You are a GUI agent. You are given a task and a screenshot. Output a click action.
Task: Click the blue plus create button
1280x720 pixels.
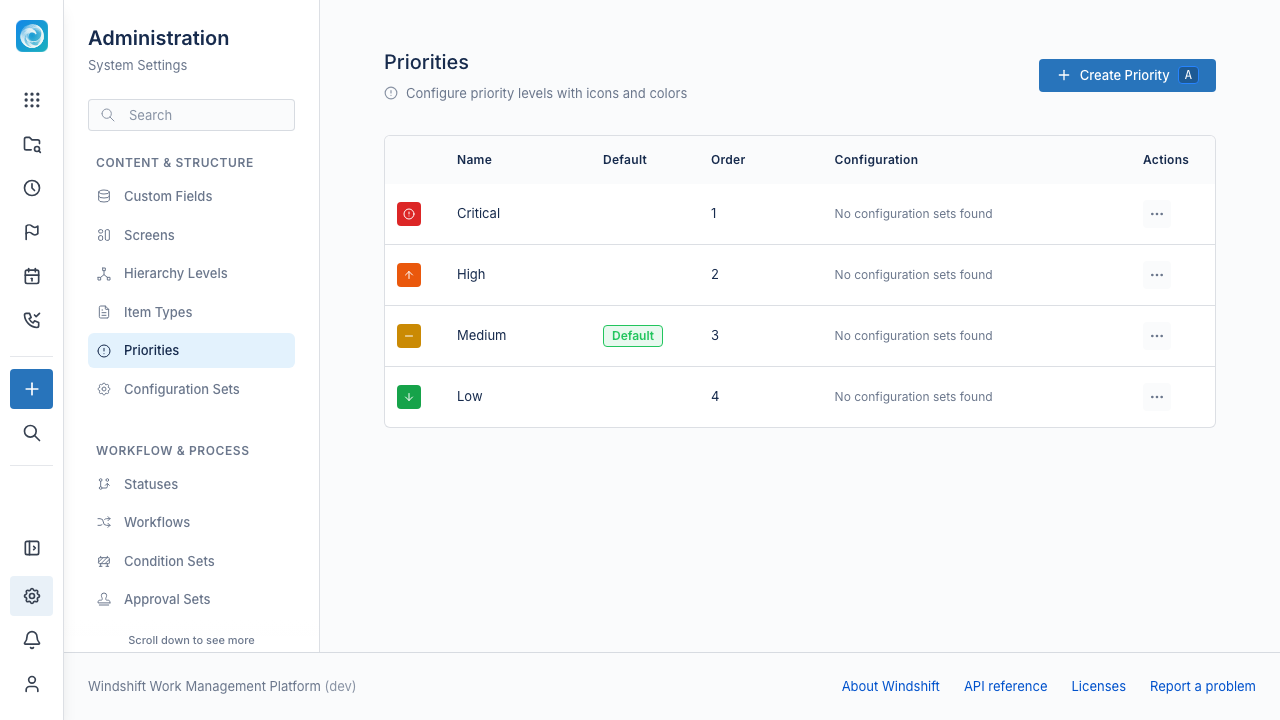pos(32,389)
